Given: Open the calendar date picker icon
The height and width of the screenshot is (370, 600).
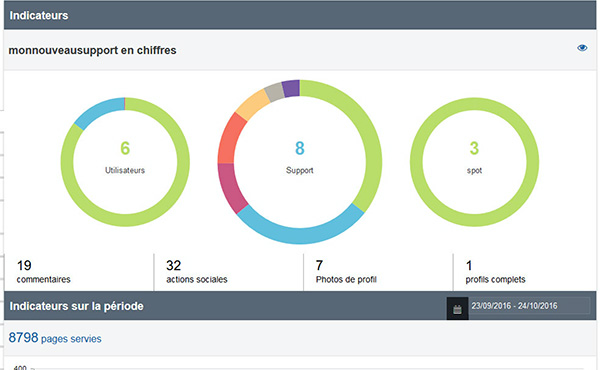Looking at the screenshot, I should pyautogui.click(x=457, y=309).
